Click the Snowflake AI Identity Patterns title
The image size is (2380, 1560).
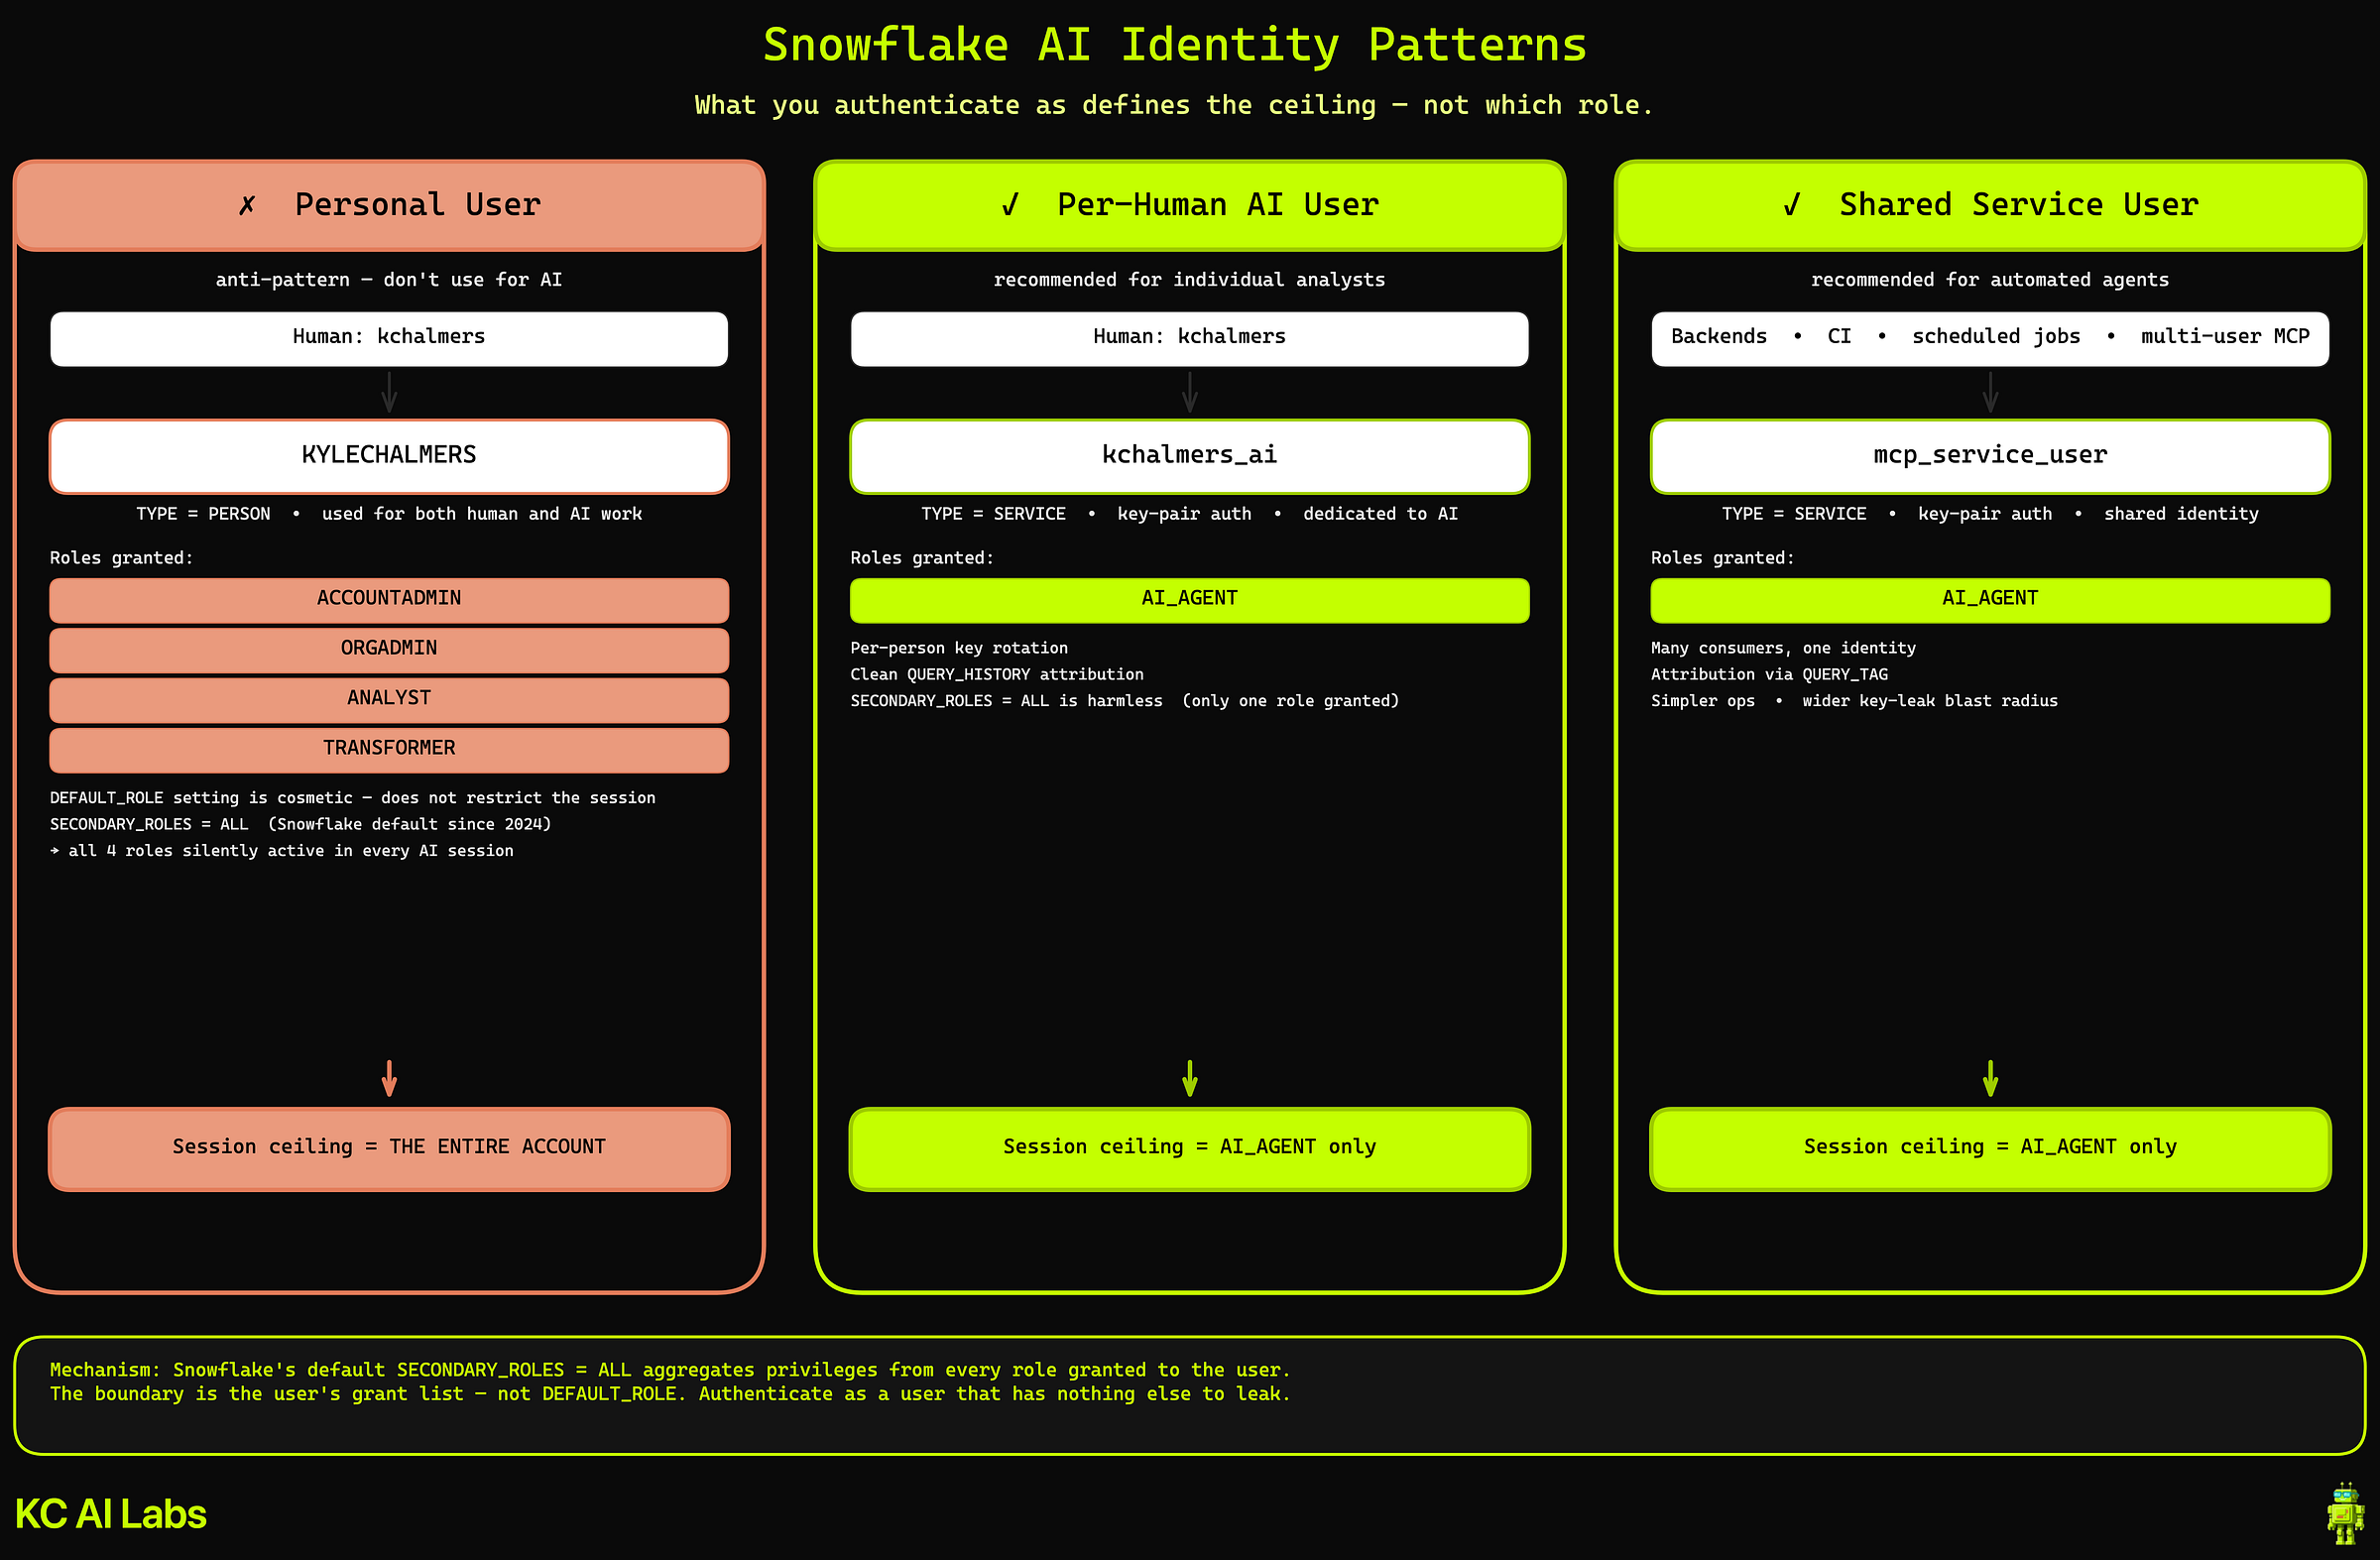1175,46
